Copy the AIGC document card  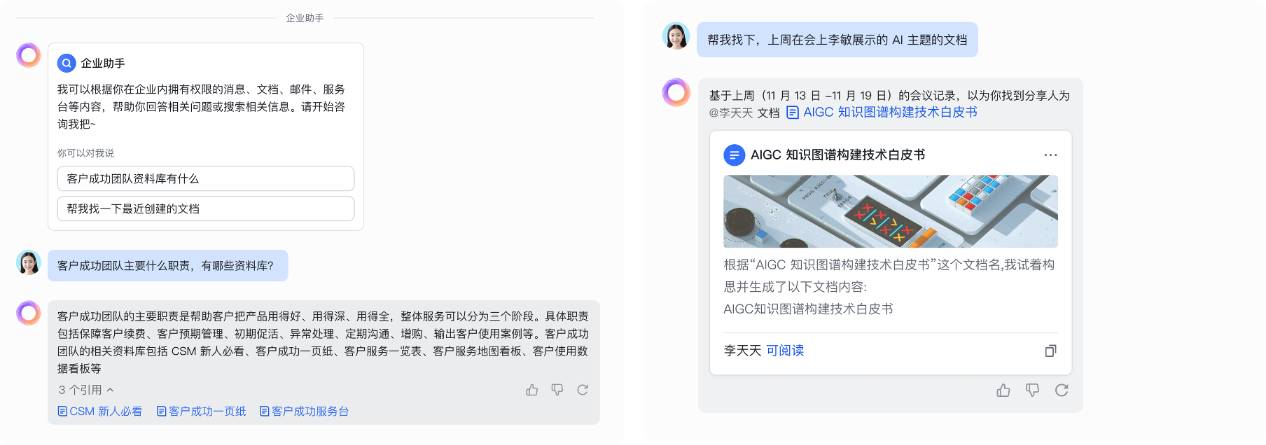pyautogui.click(x=1050, y=351)
